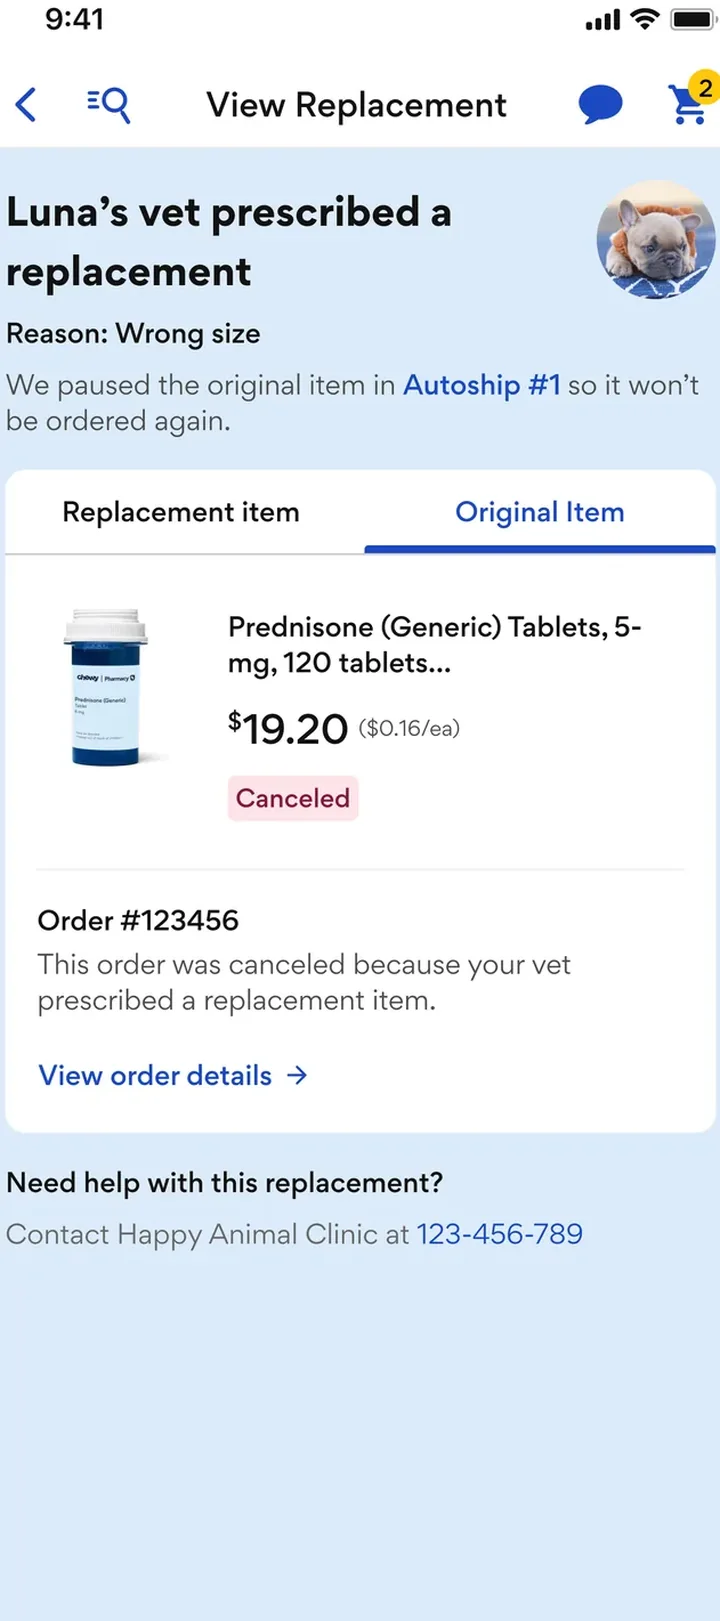
Task: Tap Luna's pet profile photo
Action: point(656,240)
